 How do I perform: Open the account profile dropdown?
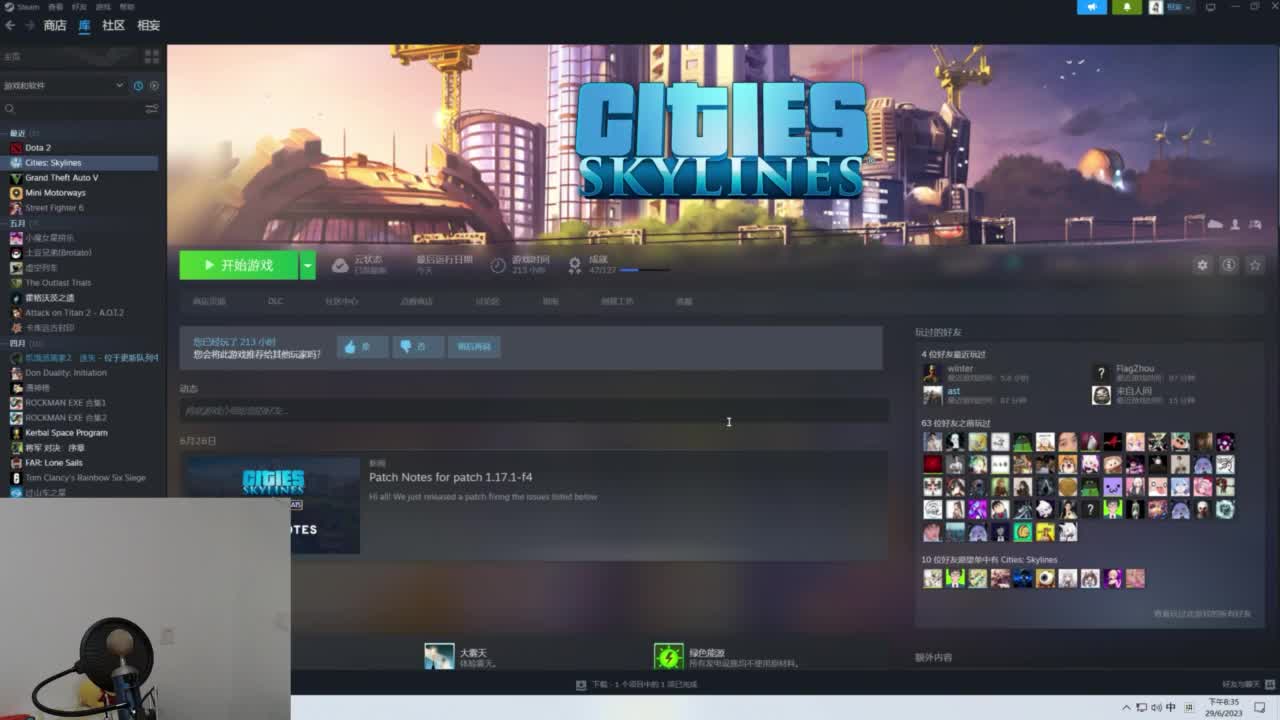point(1170,7)
